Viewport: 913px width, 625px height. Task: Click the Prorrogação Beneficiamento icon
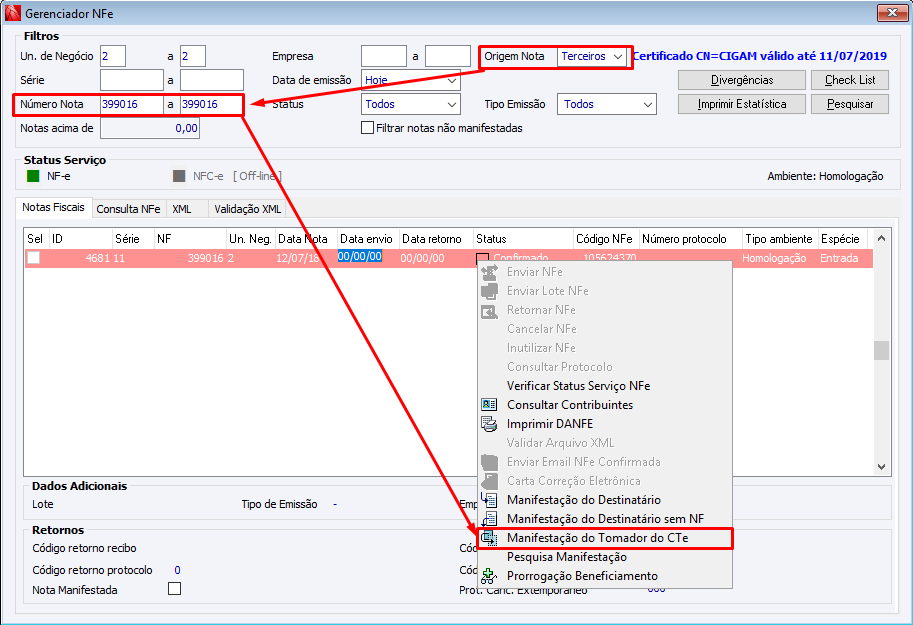click(489, 576)
